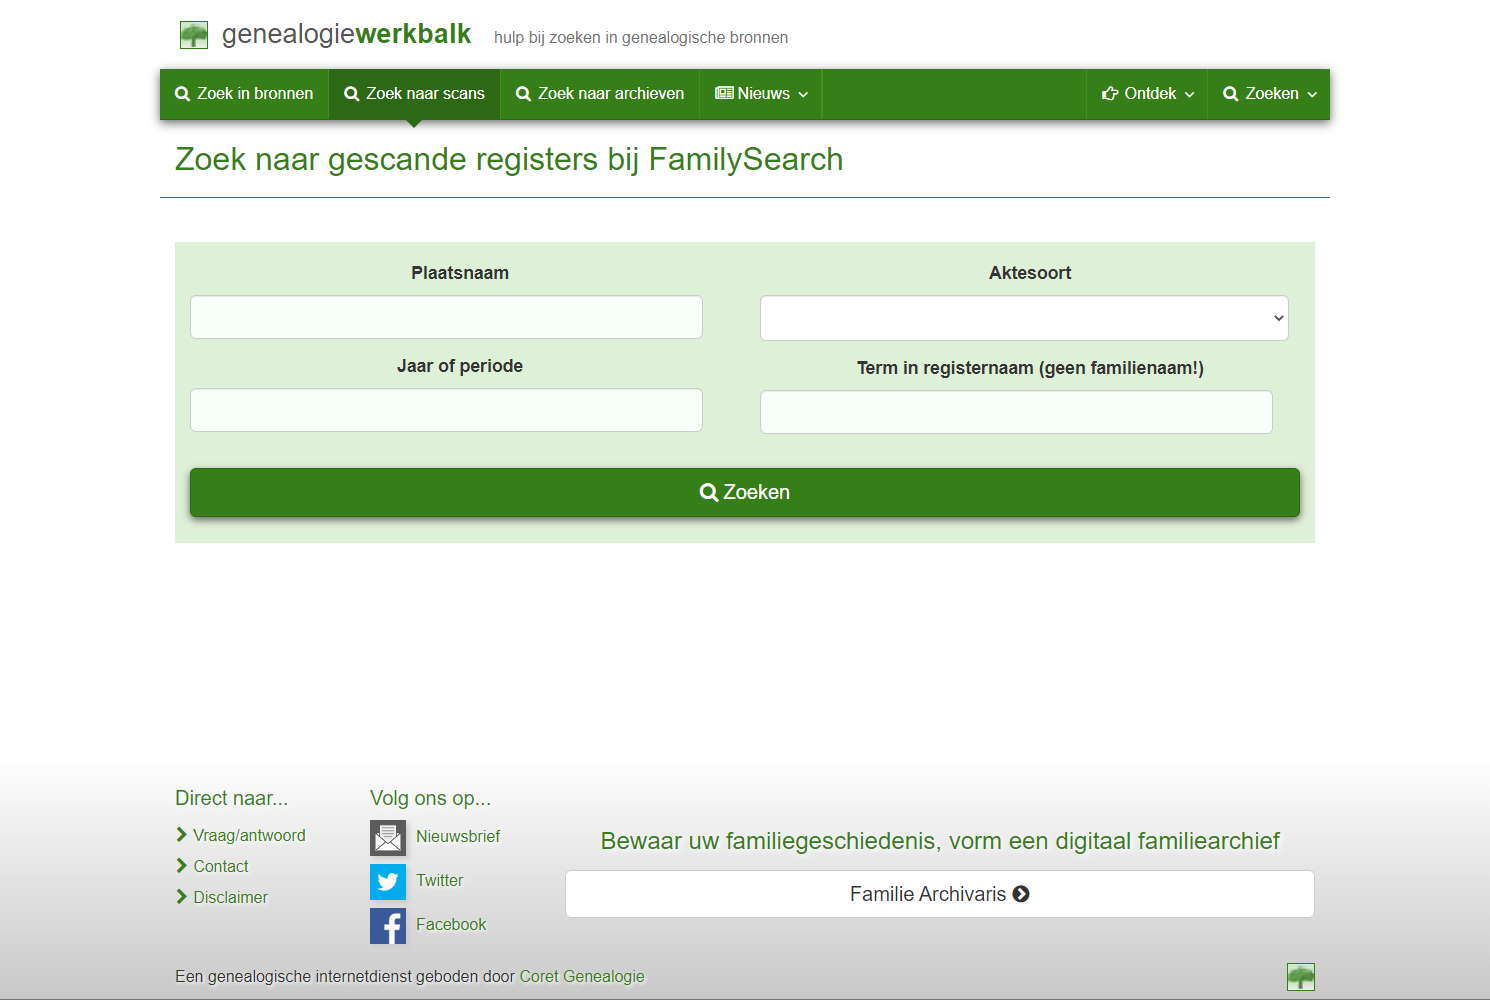The height and width of the screenshot is (1000, 1490).
Task: Open the Nieuwsbrief text link
Action: pos(458,837)
